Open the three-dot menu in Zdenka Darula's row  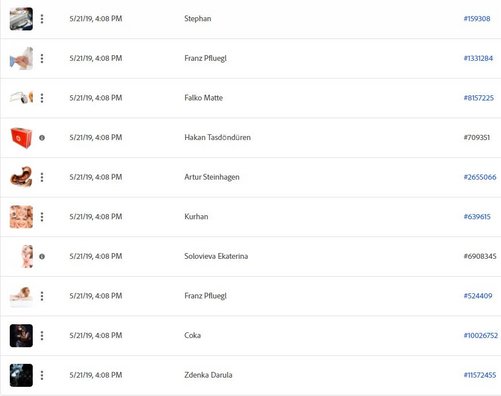click(x=42, y=375)
